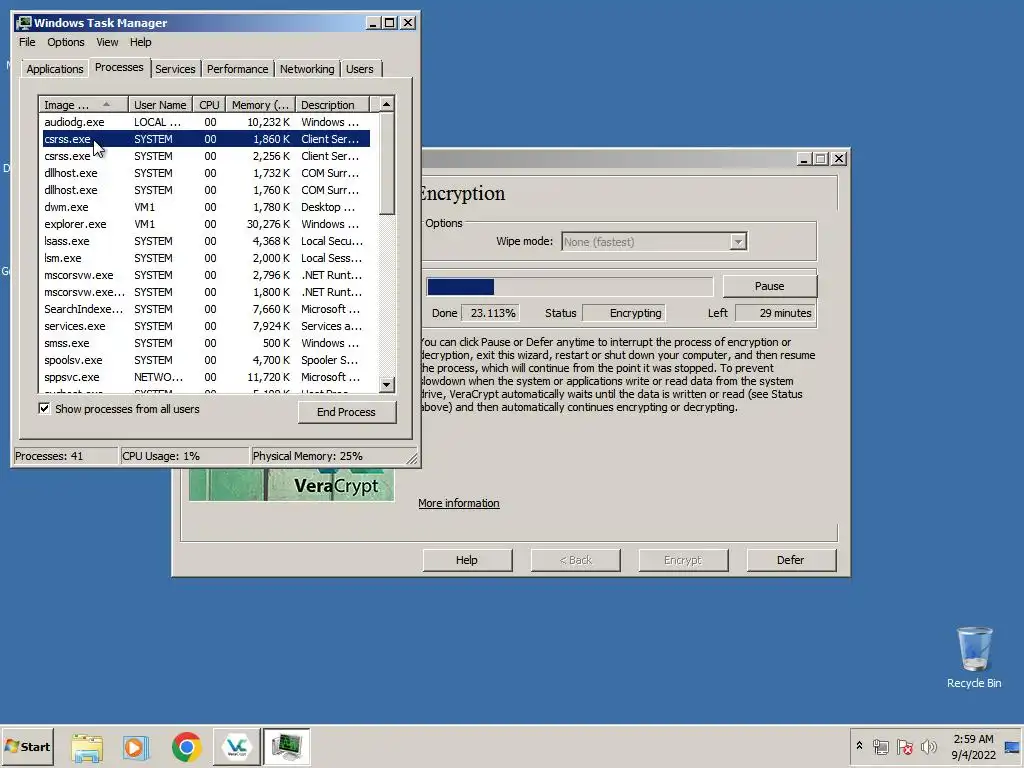1024x768 pixels.
Task: Open Google Chrome from the taskbar
Action: coord(187,747)
